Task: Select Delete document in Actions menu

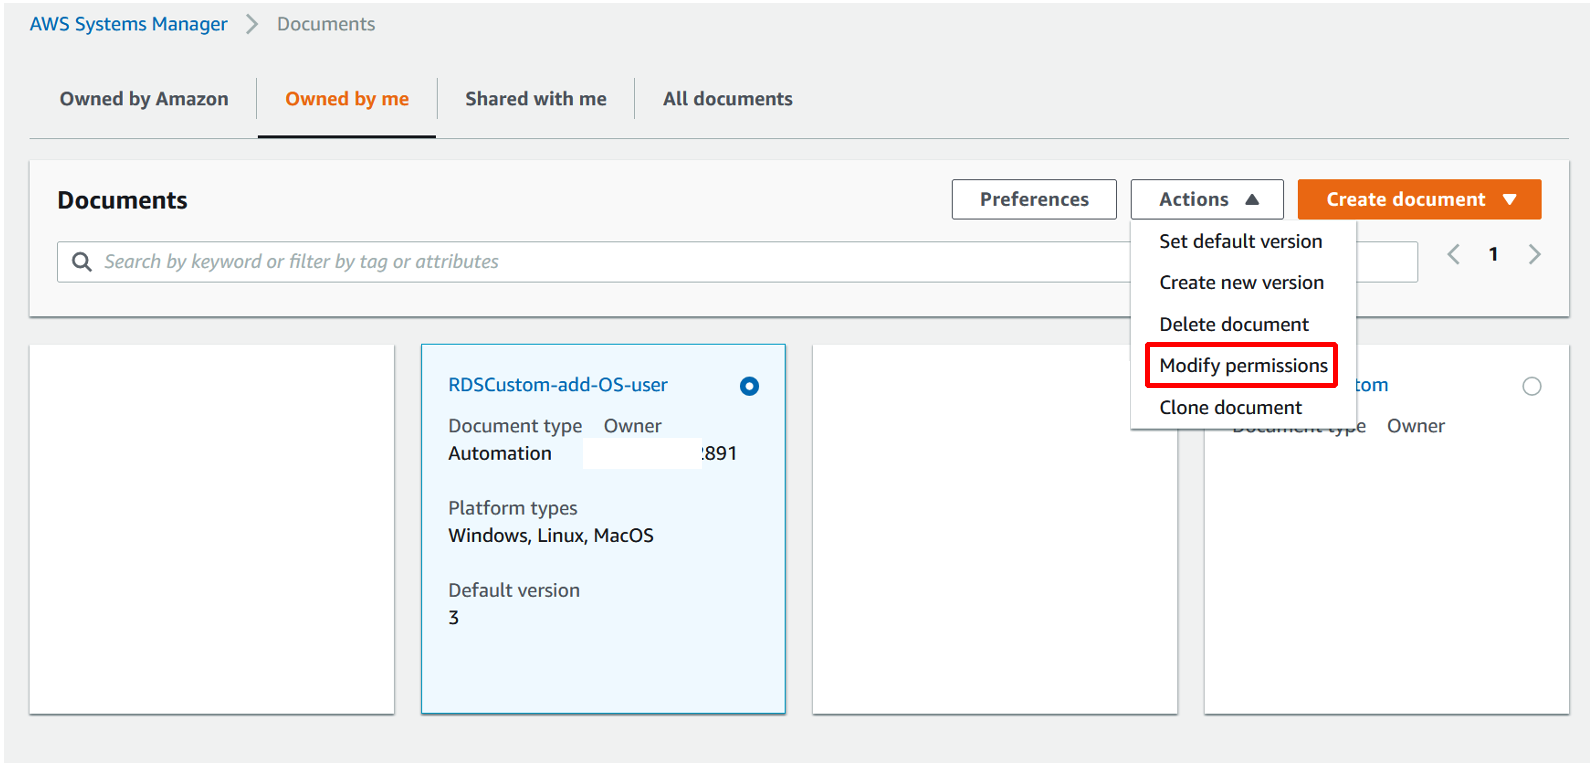Action: (1234, 324)
